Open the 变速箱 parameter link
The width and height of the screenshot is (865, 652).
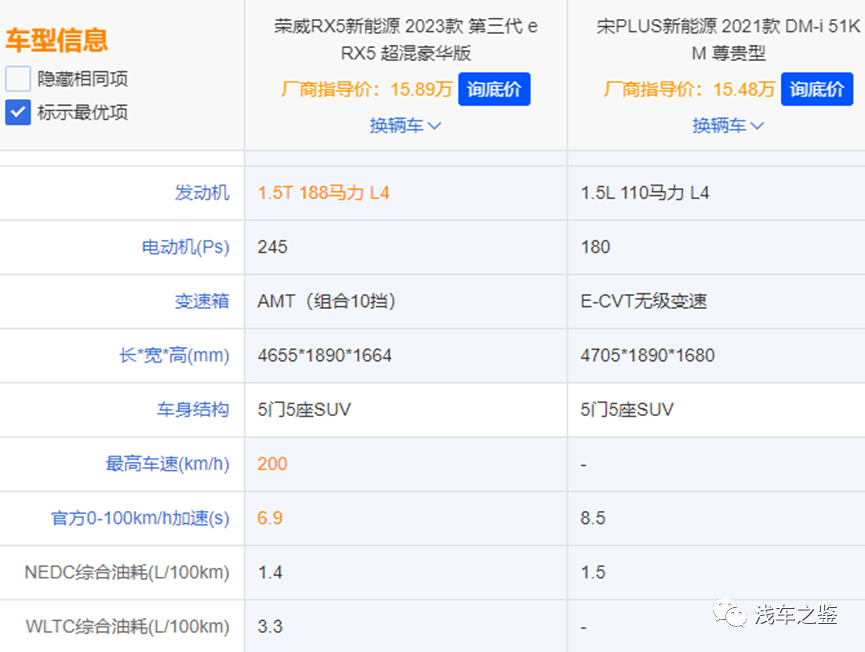[x=202, y=301]
